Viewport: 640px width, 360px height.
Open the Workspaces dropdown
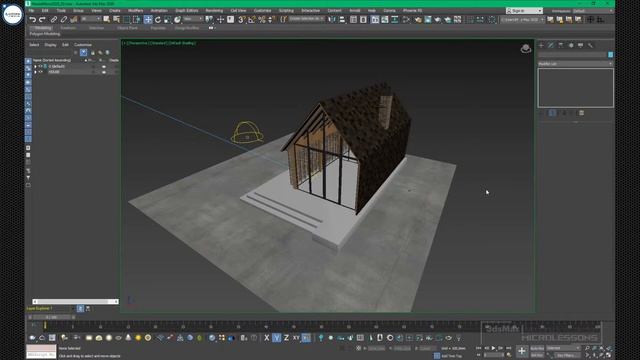pyautogui.click(x=592, y=11)
